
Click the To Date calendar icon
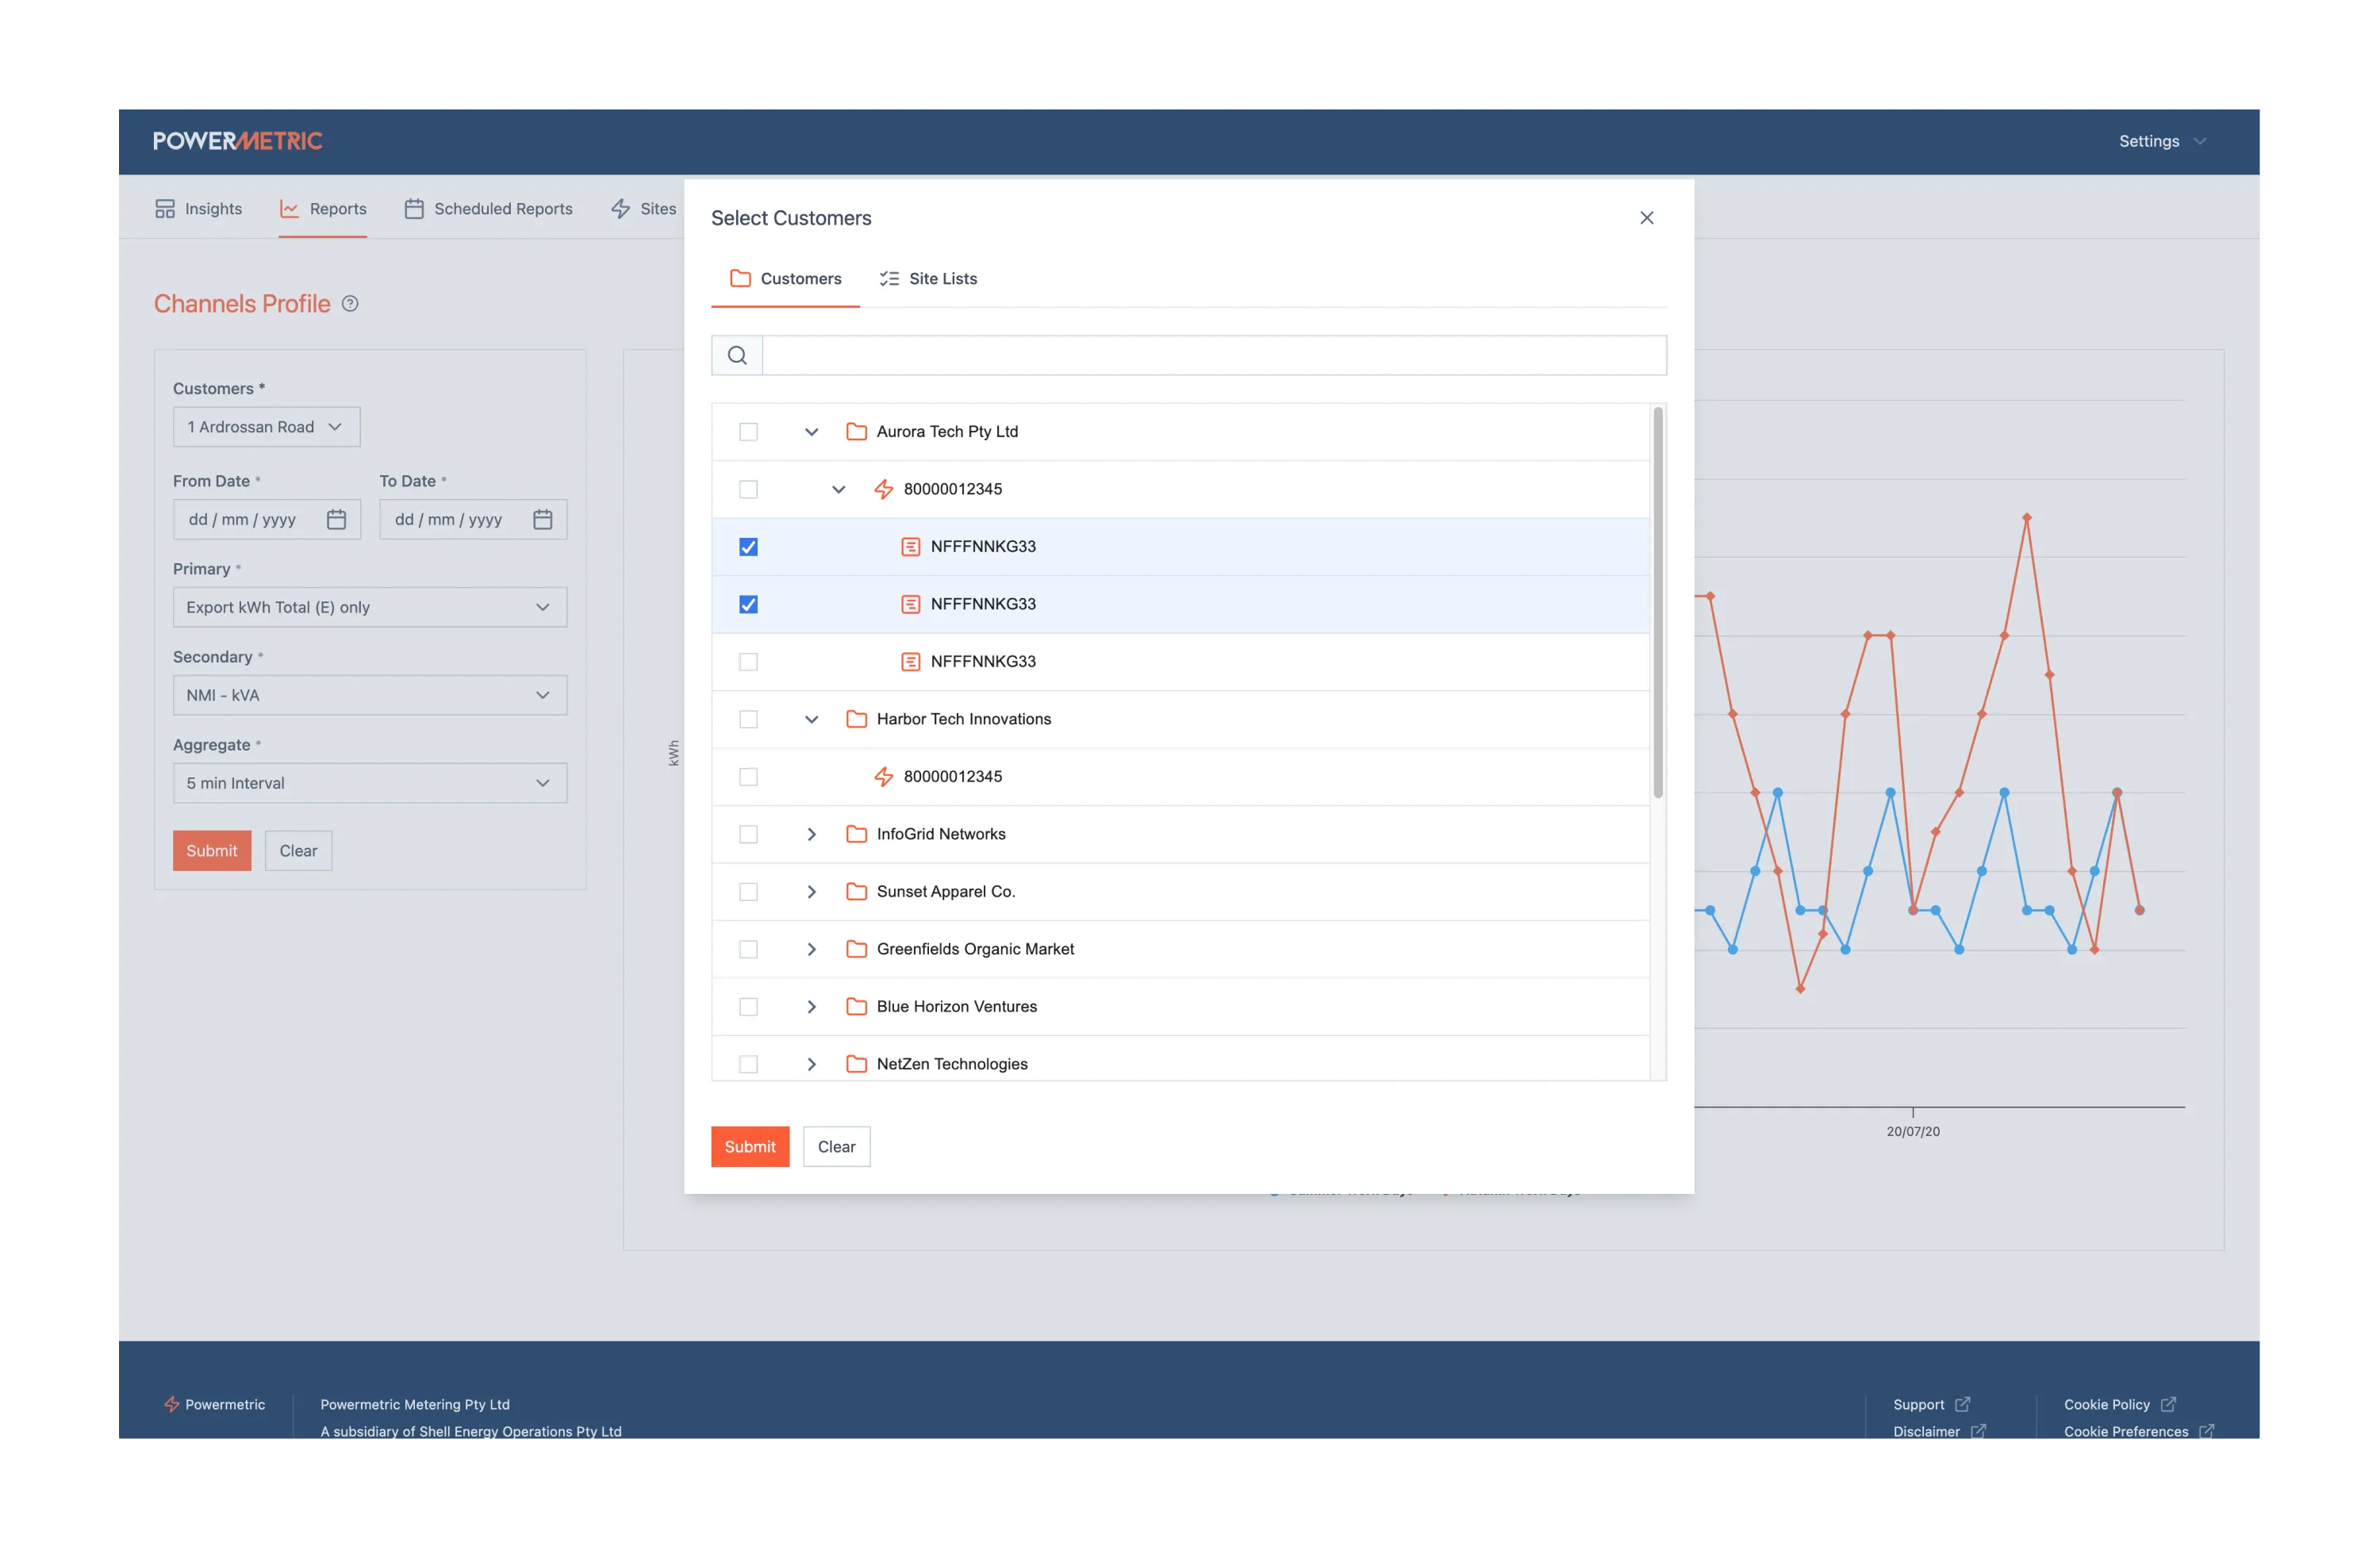tap(542, 519)
